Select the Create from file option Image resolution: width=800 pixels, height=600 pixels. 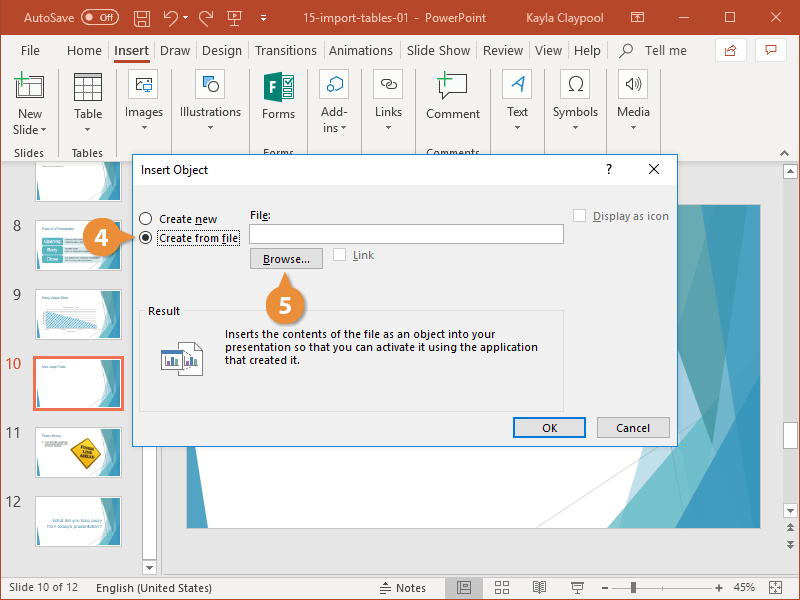(x=146, y=238)
